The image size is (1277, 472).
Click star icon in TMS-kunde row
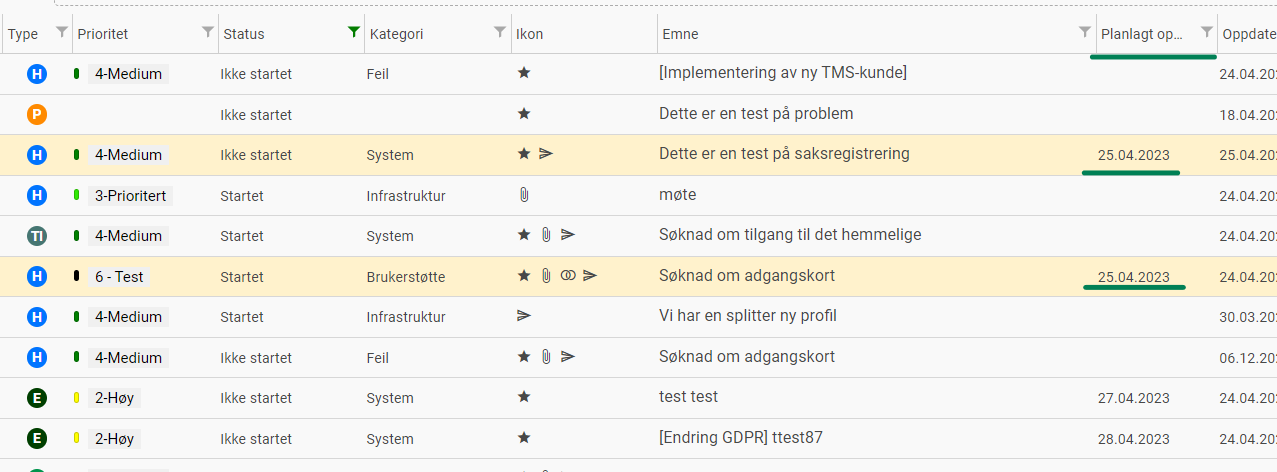tap(524, 73)
